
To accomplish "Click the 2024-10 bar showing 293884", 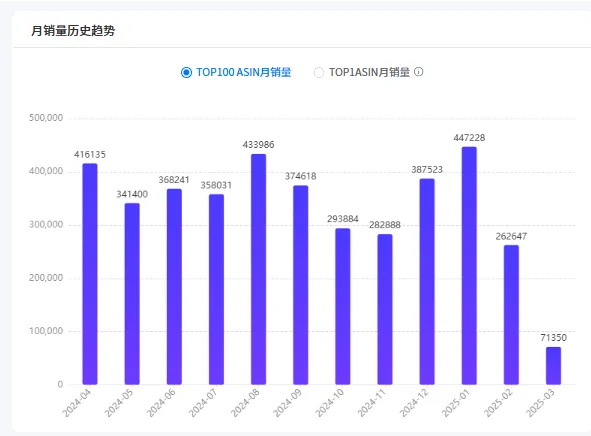I will 343,306.
